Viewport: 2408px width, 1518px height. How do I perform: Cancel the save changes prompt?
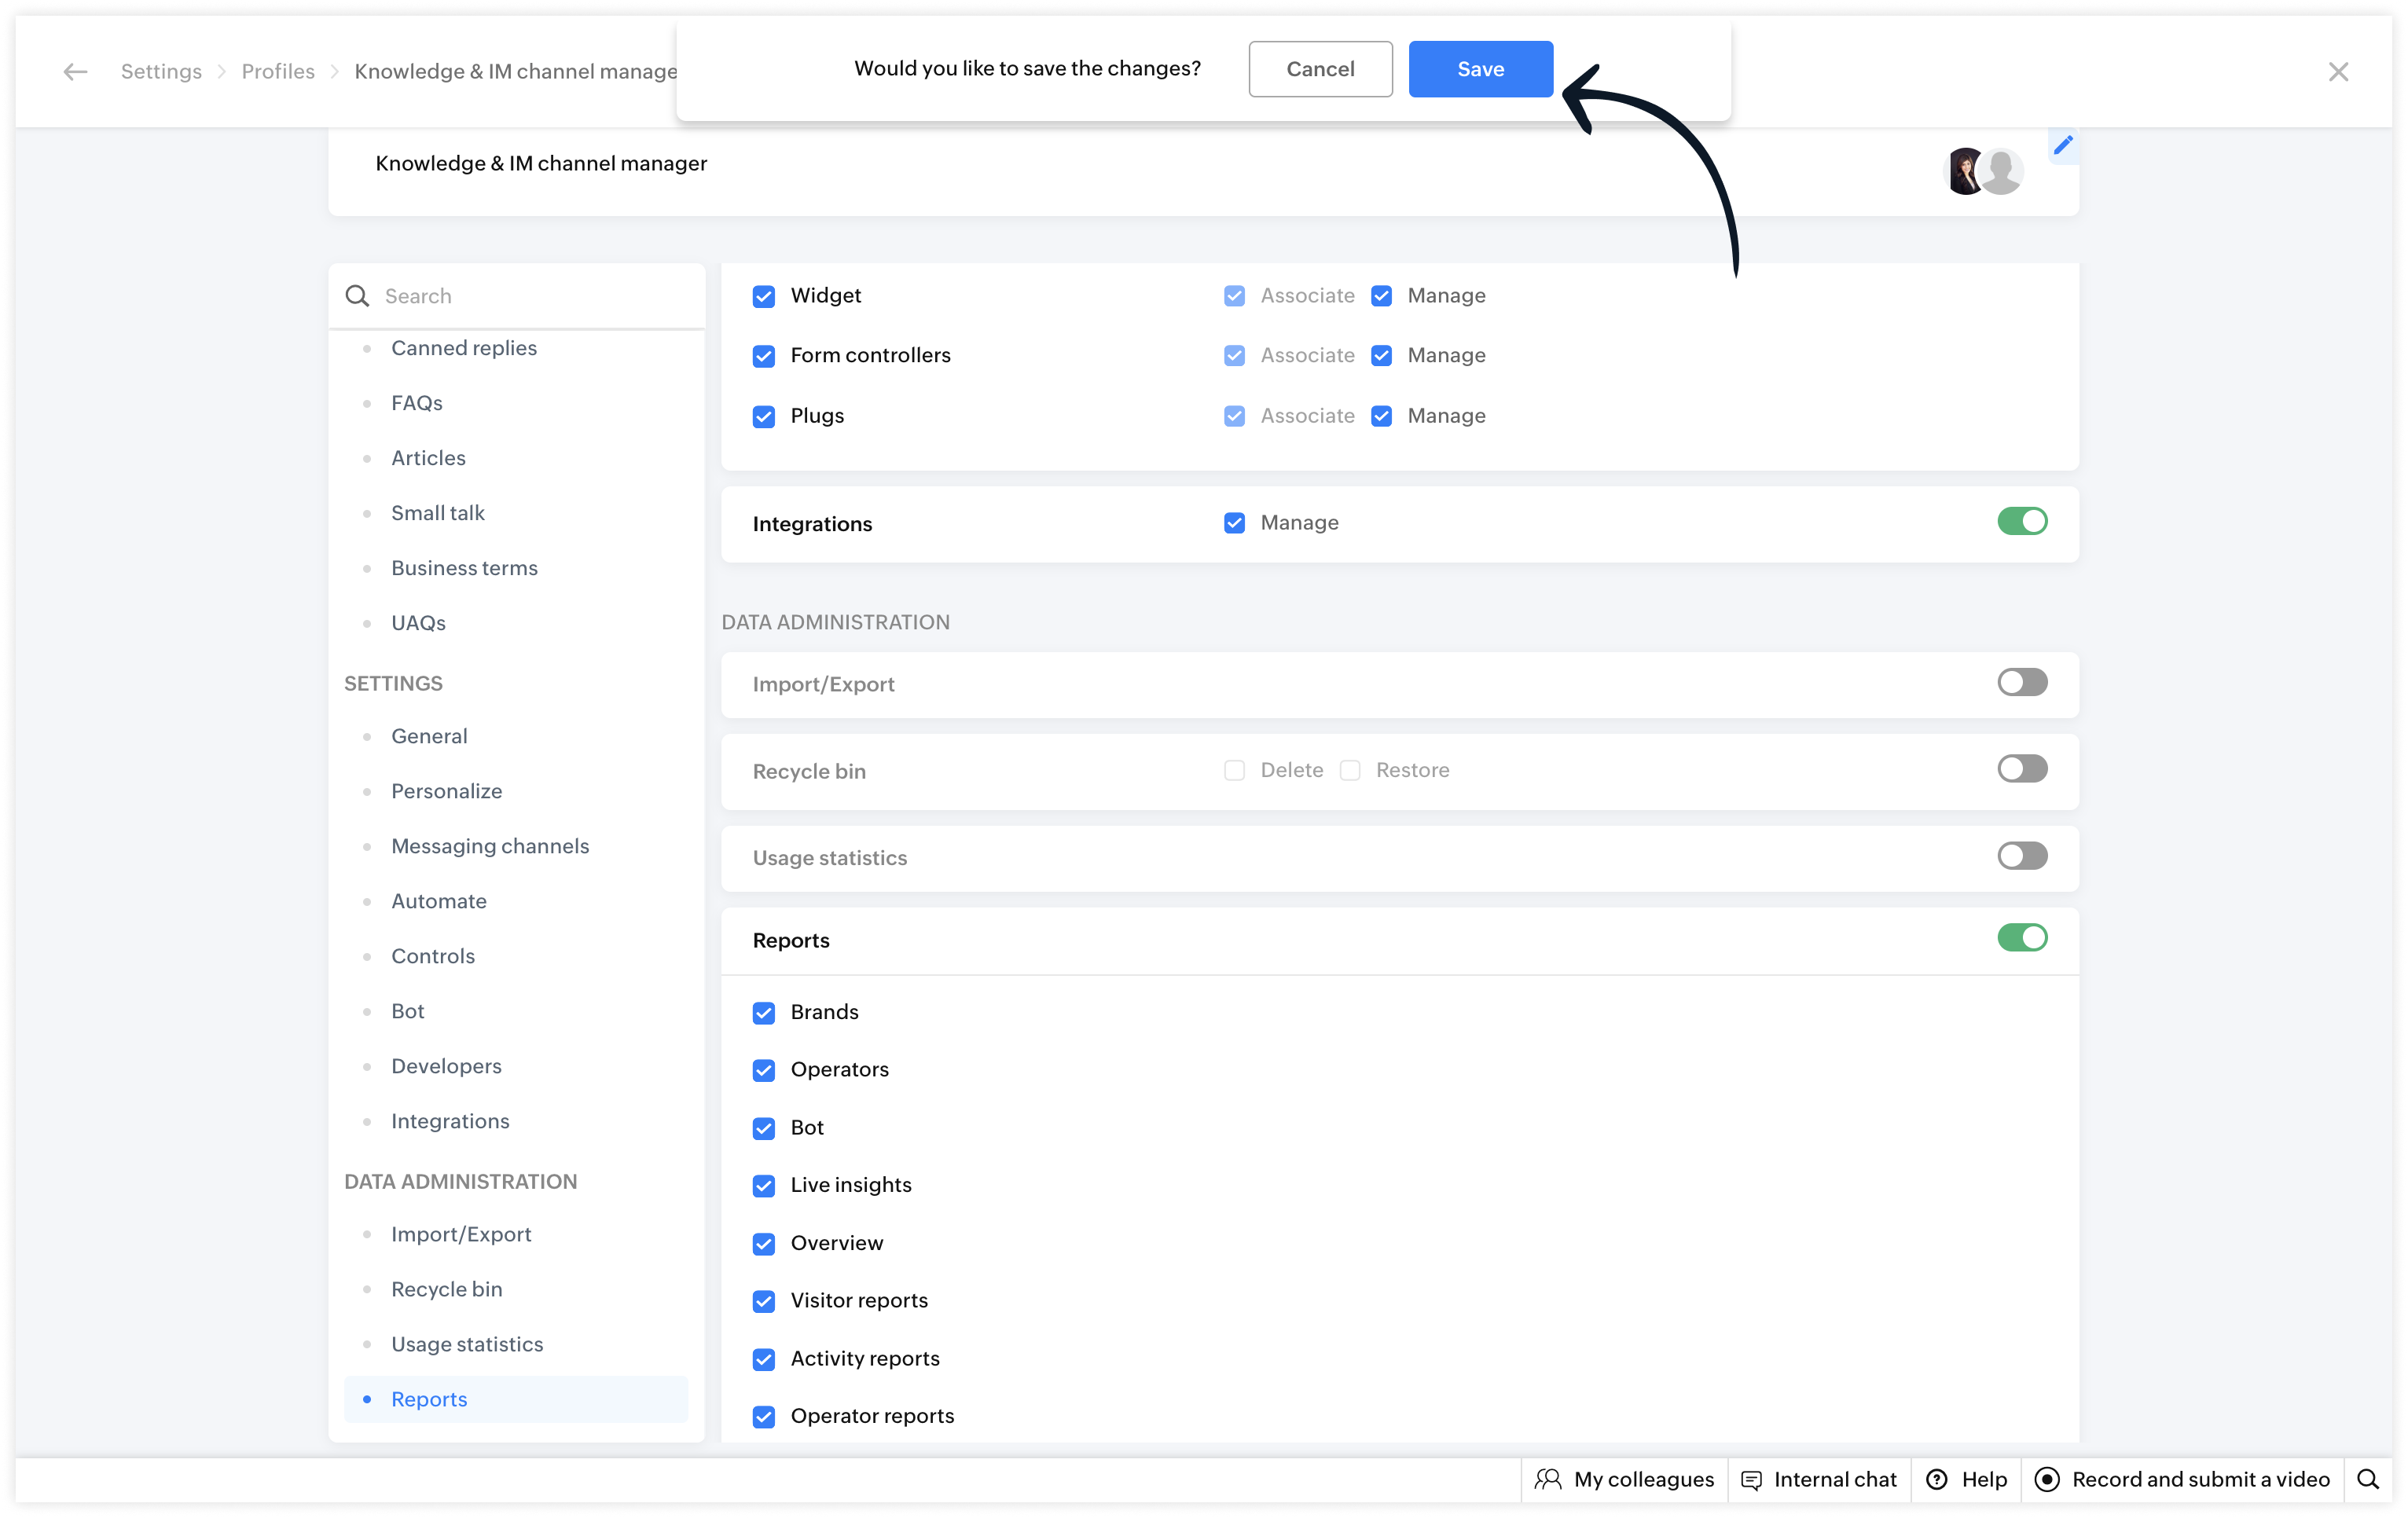[1320, 69]
